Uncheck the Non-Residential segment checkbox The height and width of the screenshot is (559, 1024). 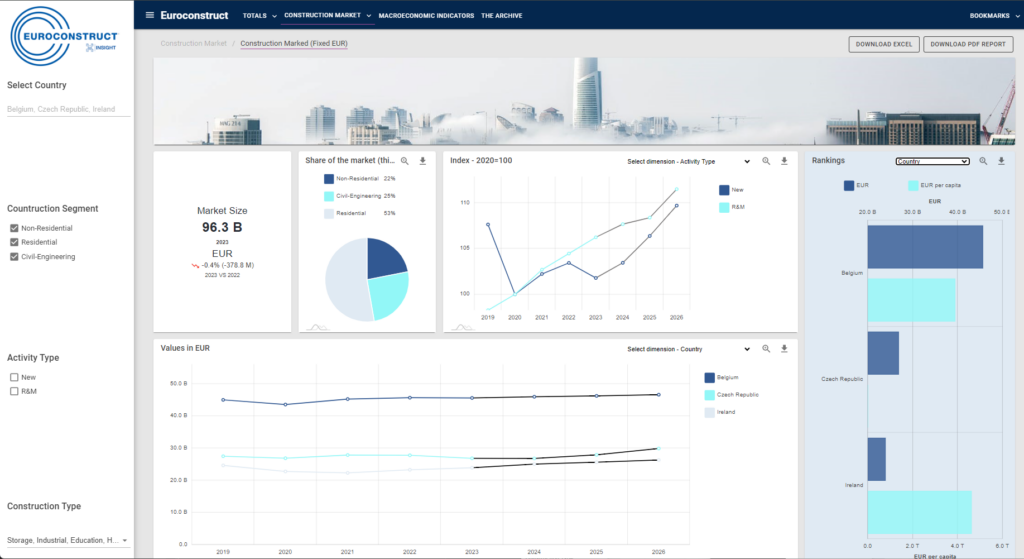pos(14,228)
